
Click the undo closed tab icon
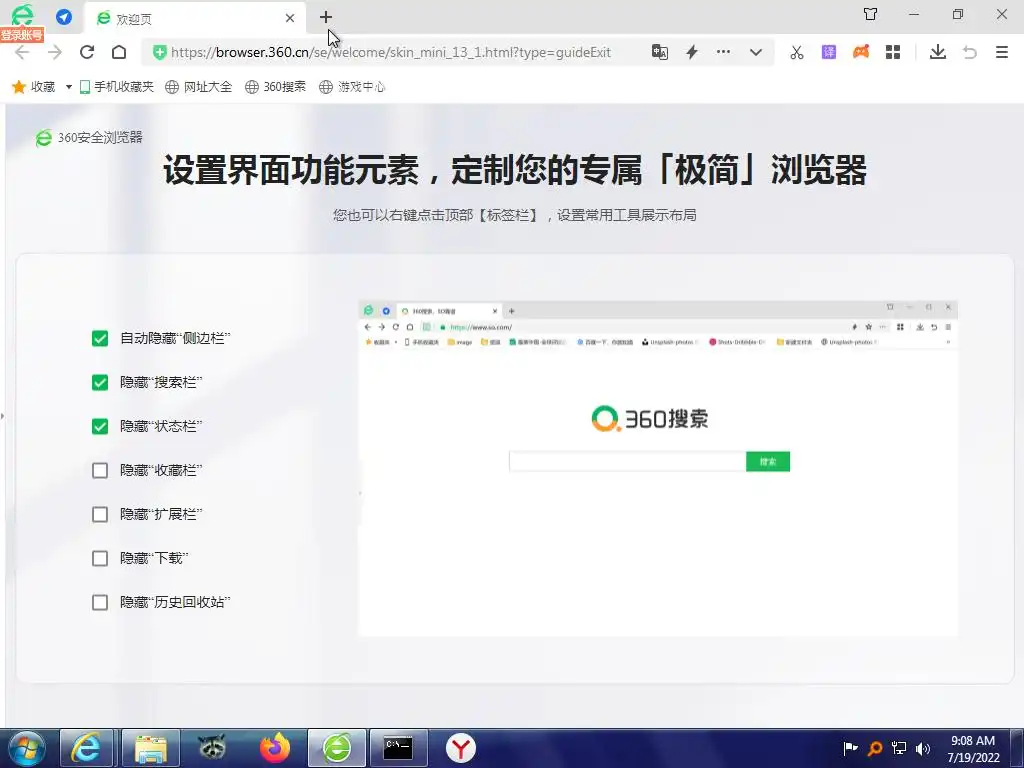pos(970,52)
